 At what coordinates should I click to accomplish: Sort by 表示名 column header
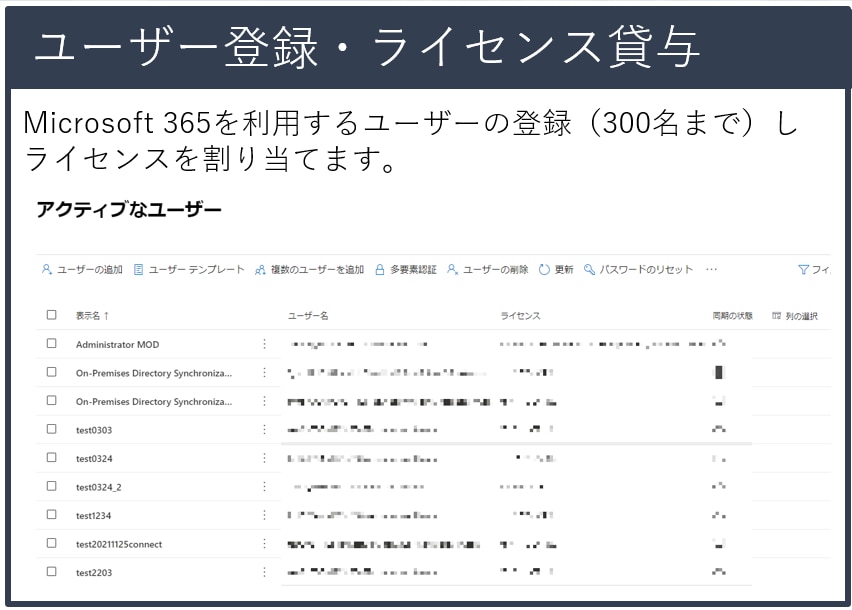pyautogui.click(x=92, y=316)
